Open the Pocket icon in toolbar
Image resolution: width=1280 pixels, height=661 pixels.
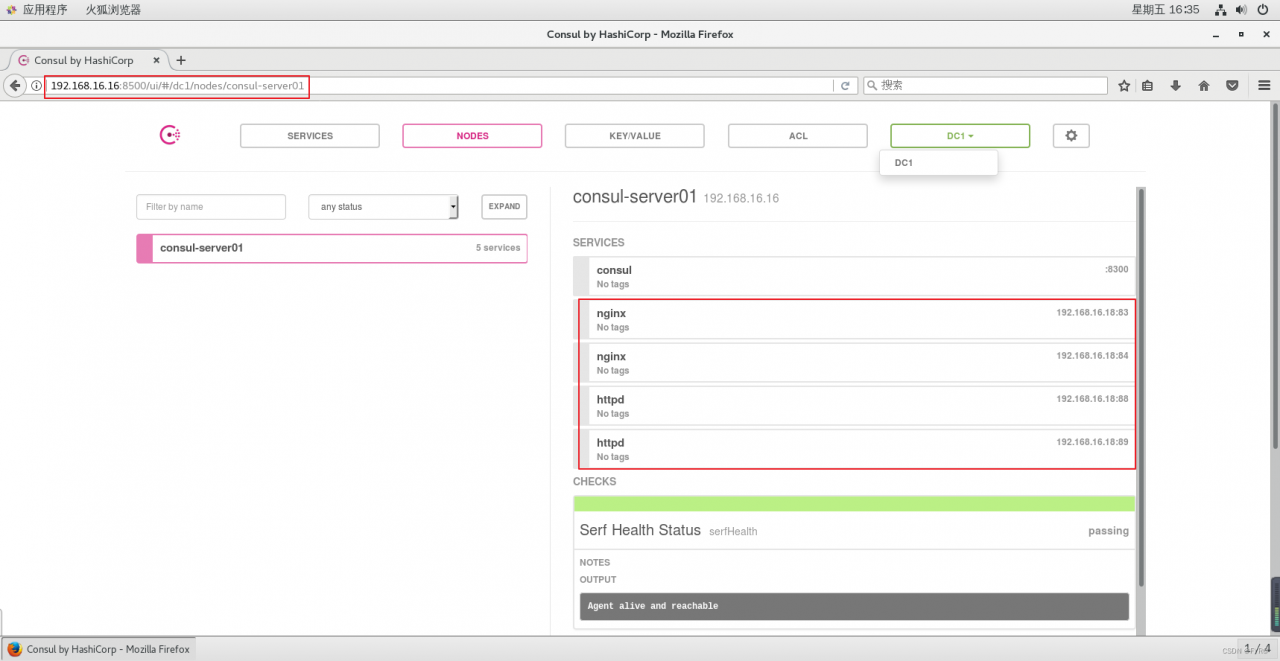click(x=1232, y=86)
